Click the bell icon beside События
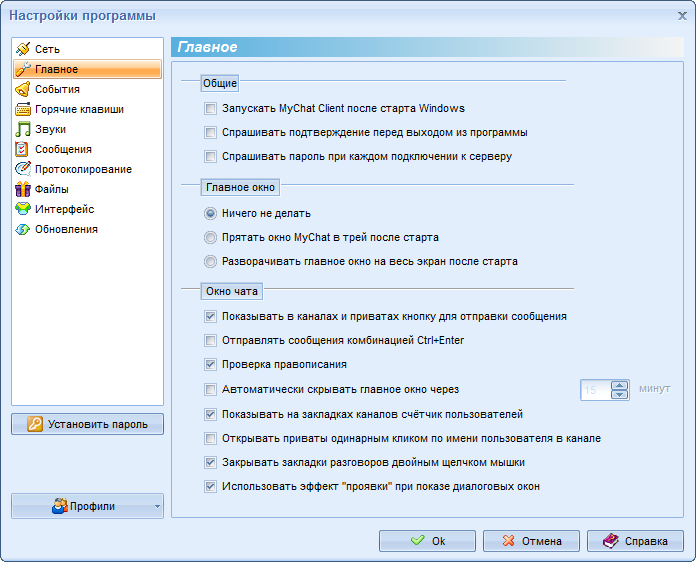The image size is (696, 562). tap(23, 89)
